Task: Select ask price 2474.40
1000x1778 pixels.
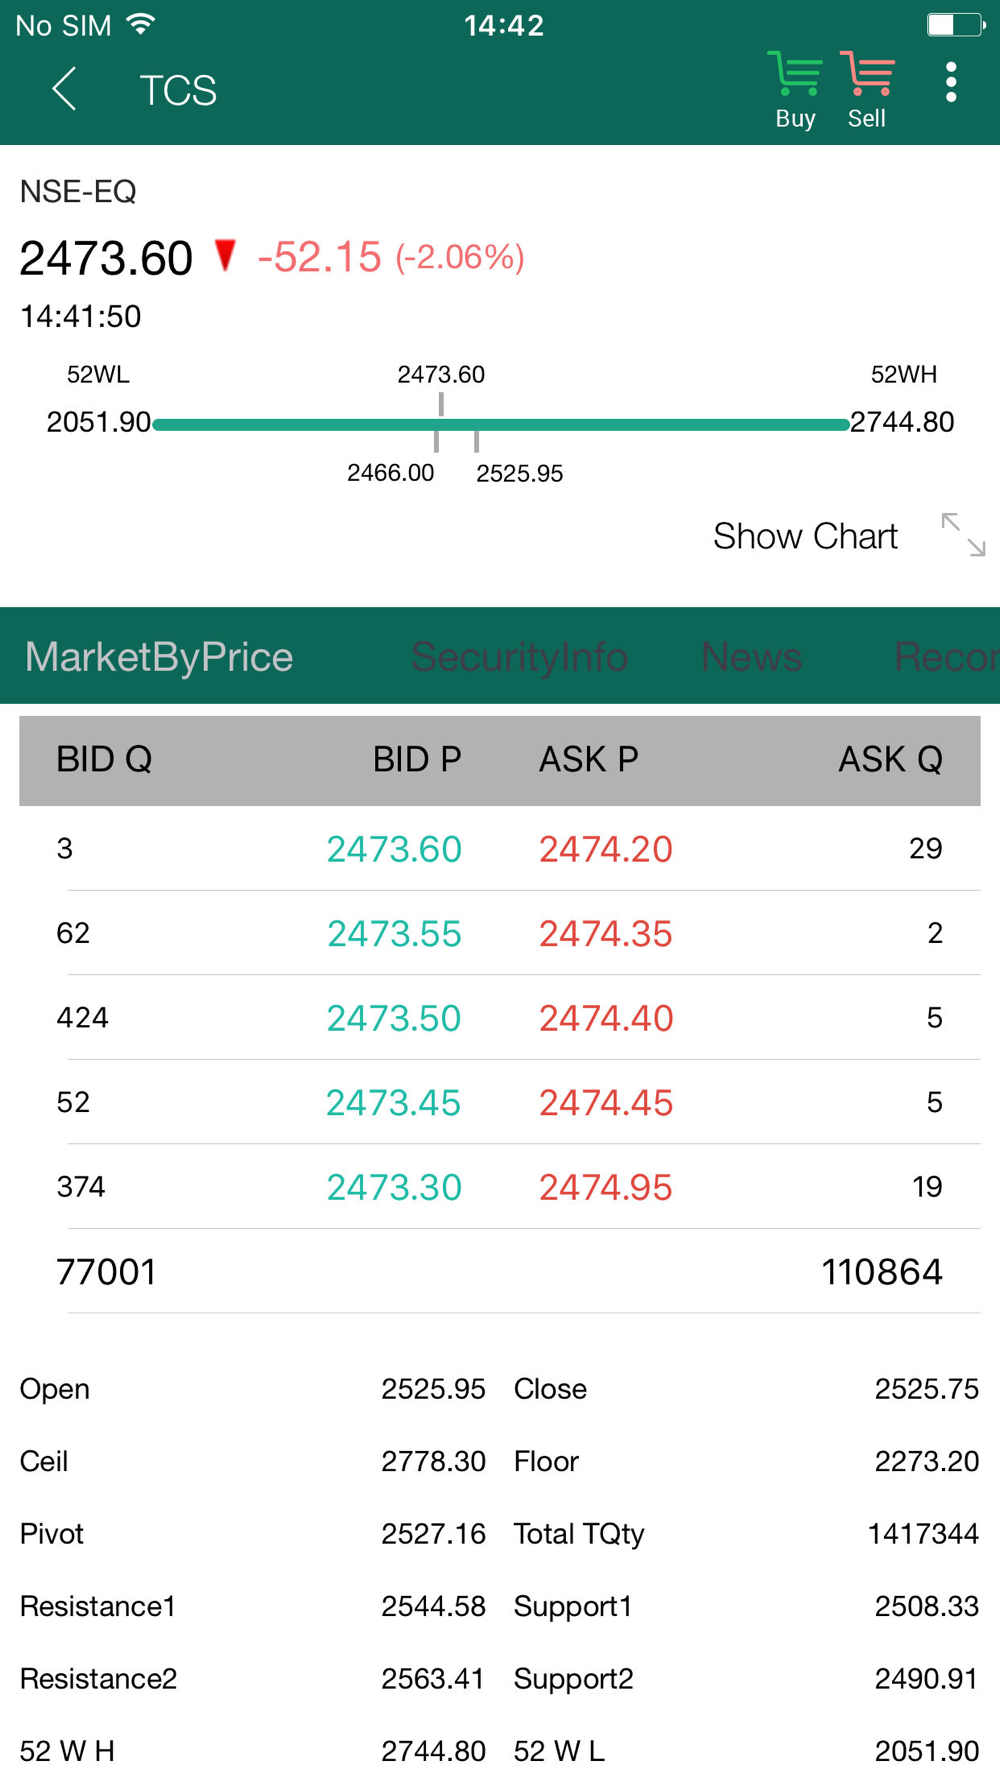Action: tap(606, 1018)
